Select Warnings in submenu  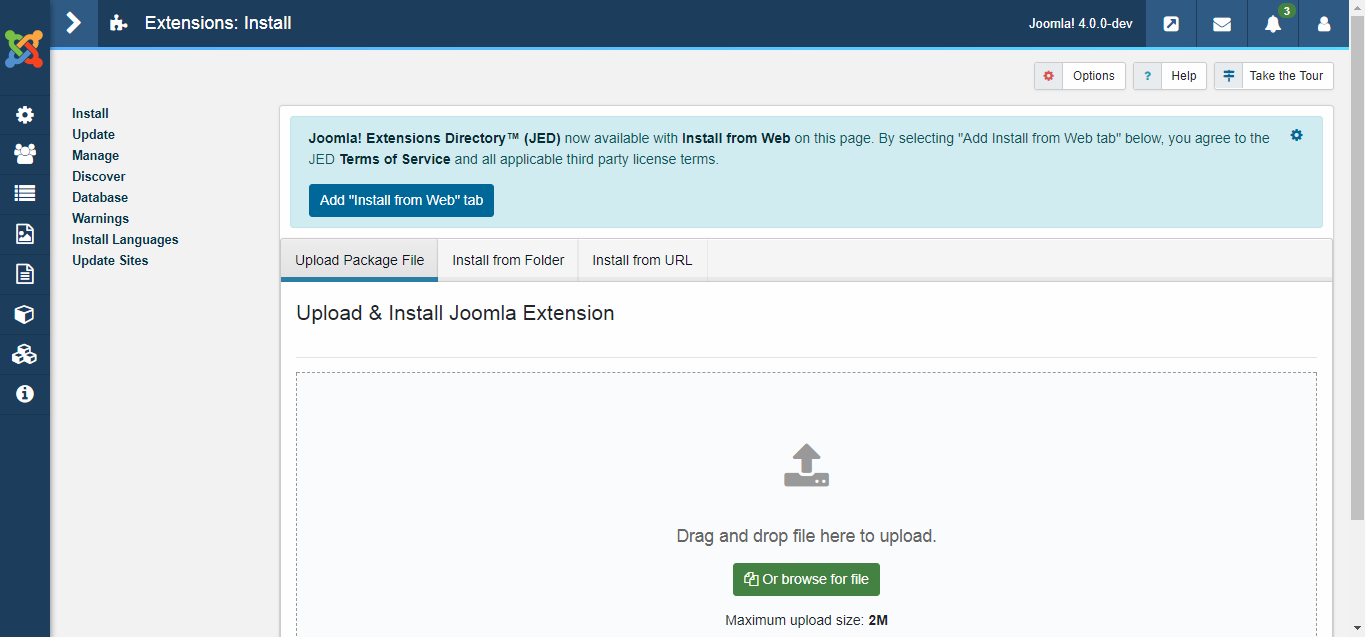(100, 218)
